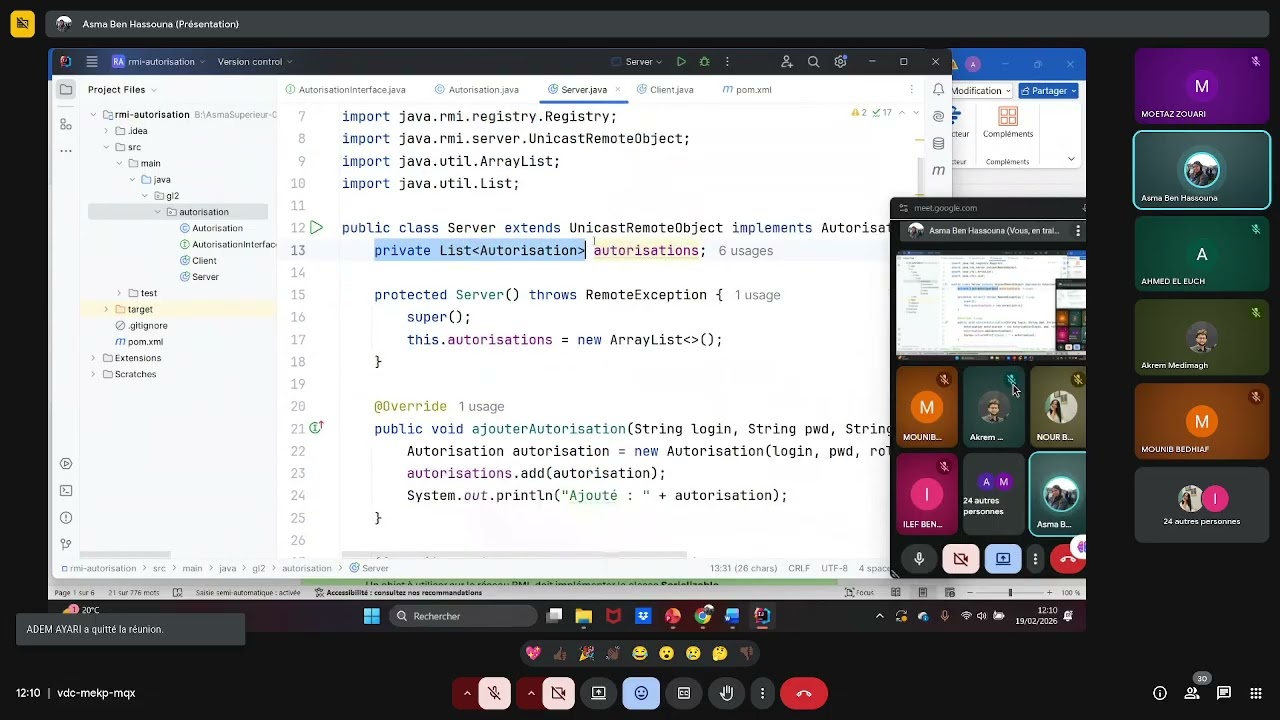
Task: Raise hand in Meet bottom bar
Action: point(727,693)
